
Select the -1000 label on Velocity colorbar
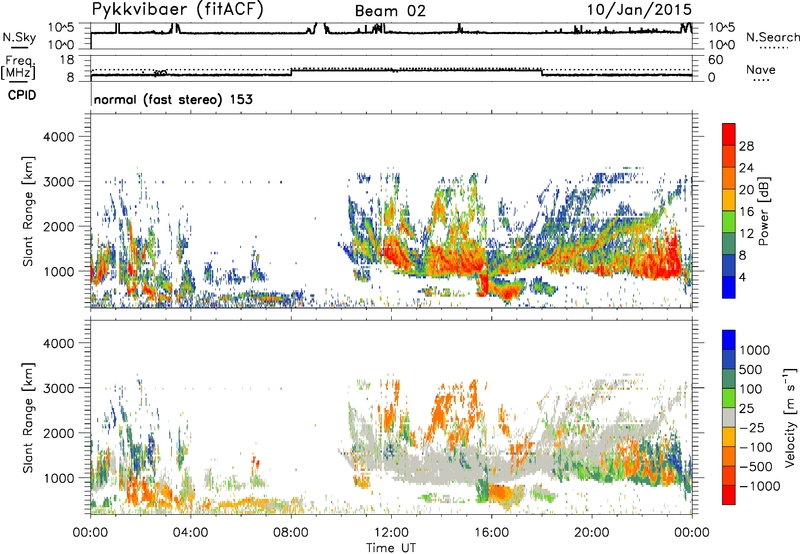coord(759,486)
